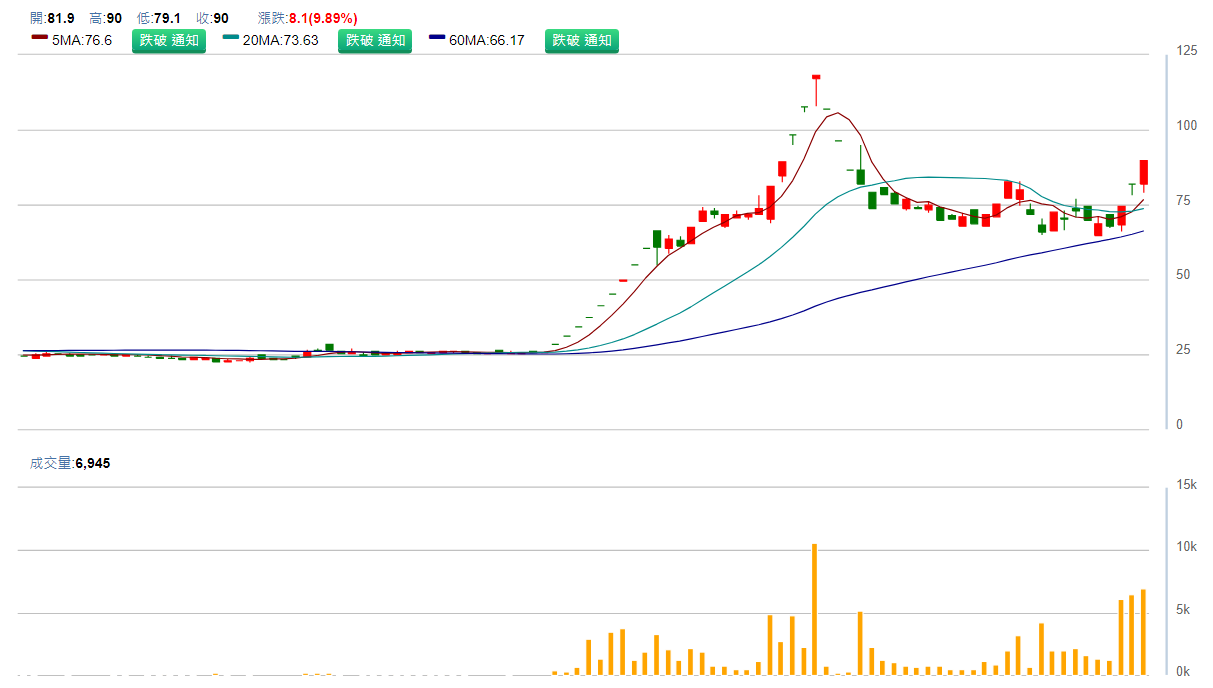Click the 60MA:66.17 legend label

coord(487,41)
